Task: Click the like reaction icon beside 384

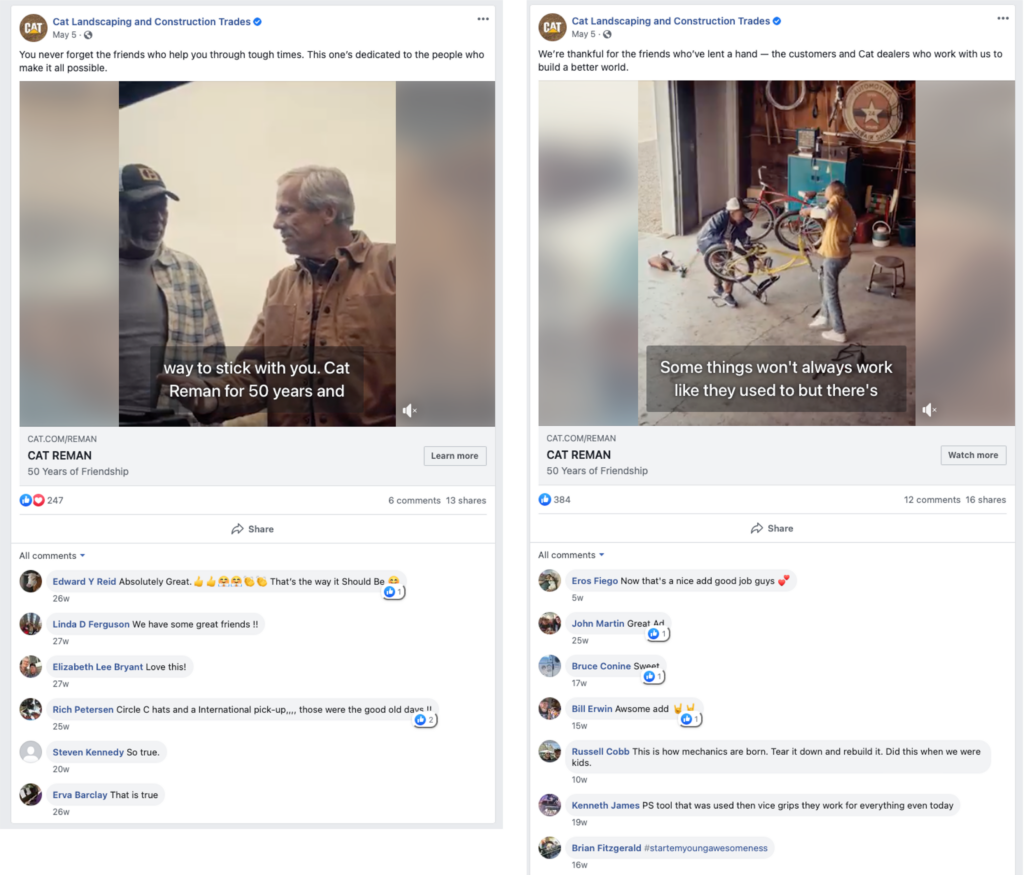Action: [545, 500]
